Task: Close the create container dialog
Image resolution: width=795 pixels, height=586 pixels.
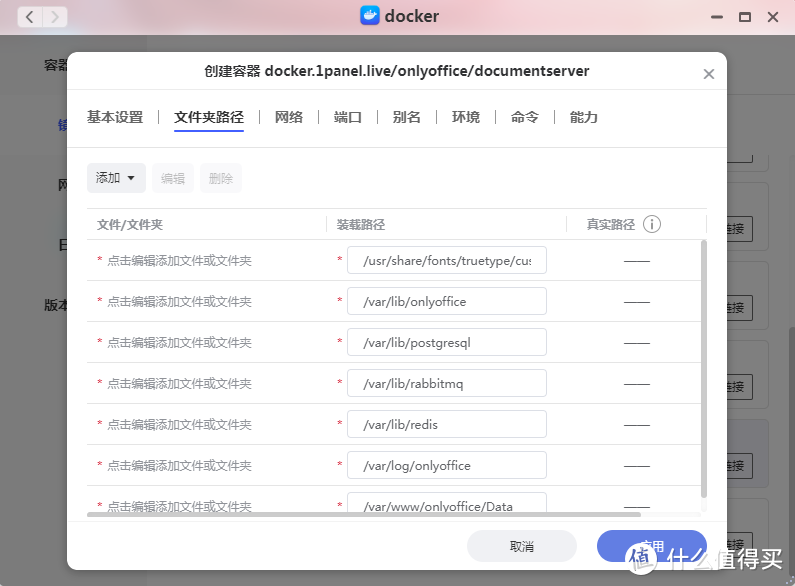Action: [709, 74]
